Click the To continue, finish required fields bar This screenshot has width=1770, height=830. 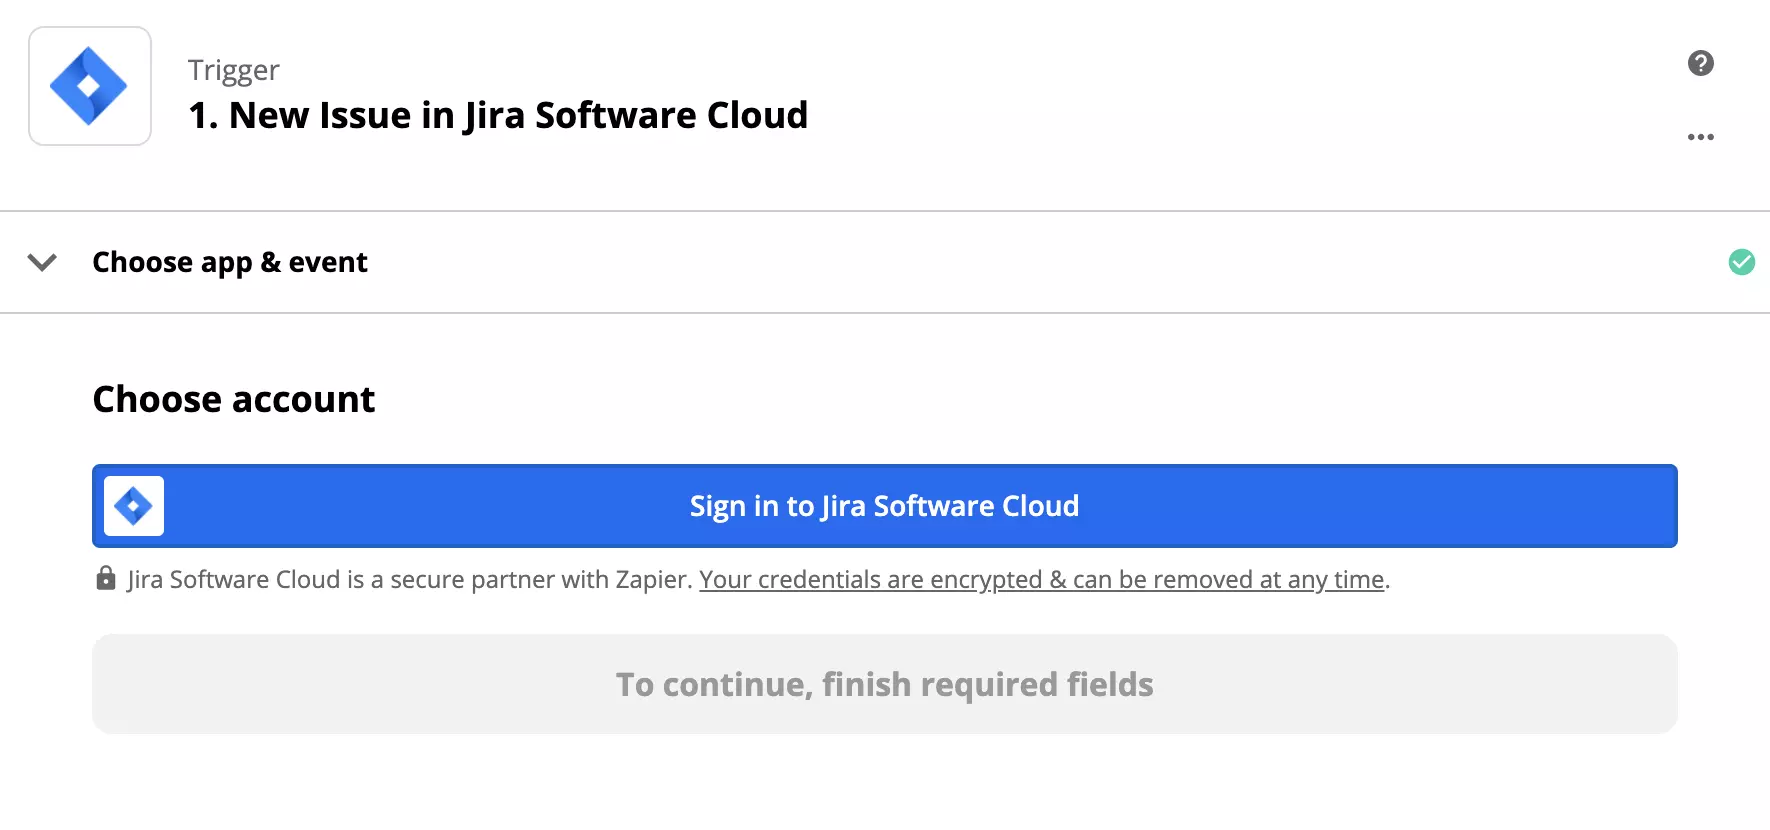884,684
